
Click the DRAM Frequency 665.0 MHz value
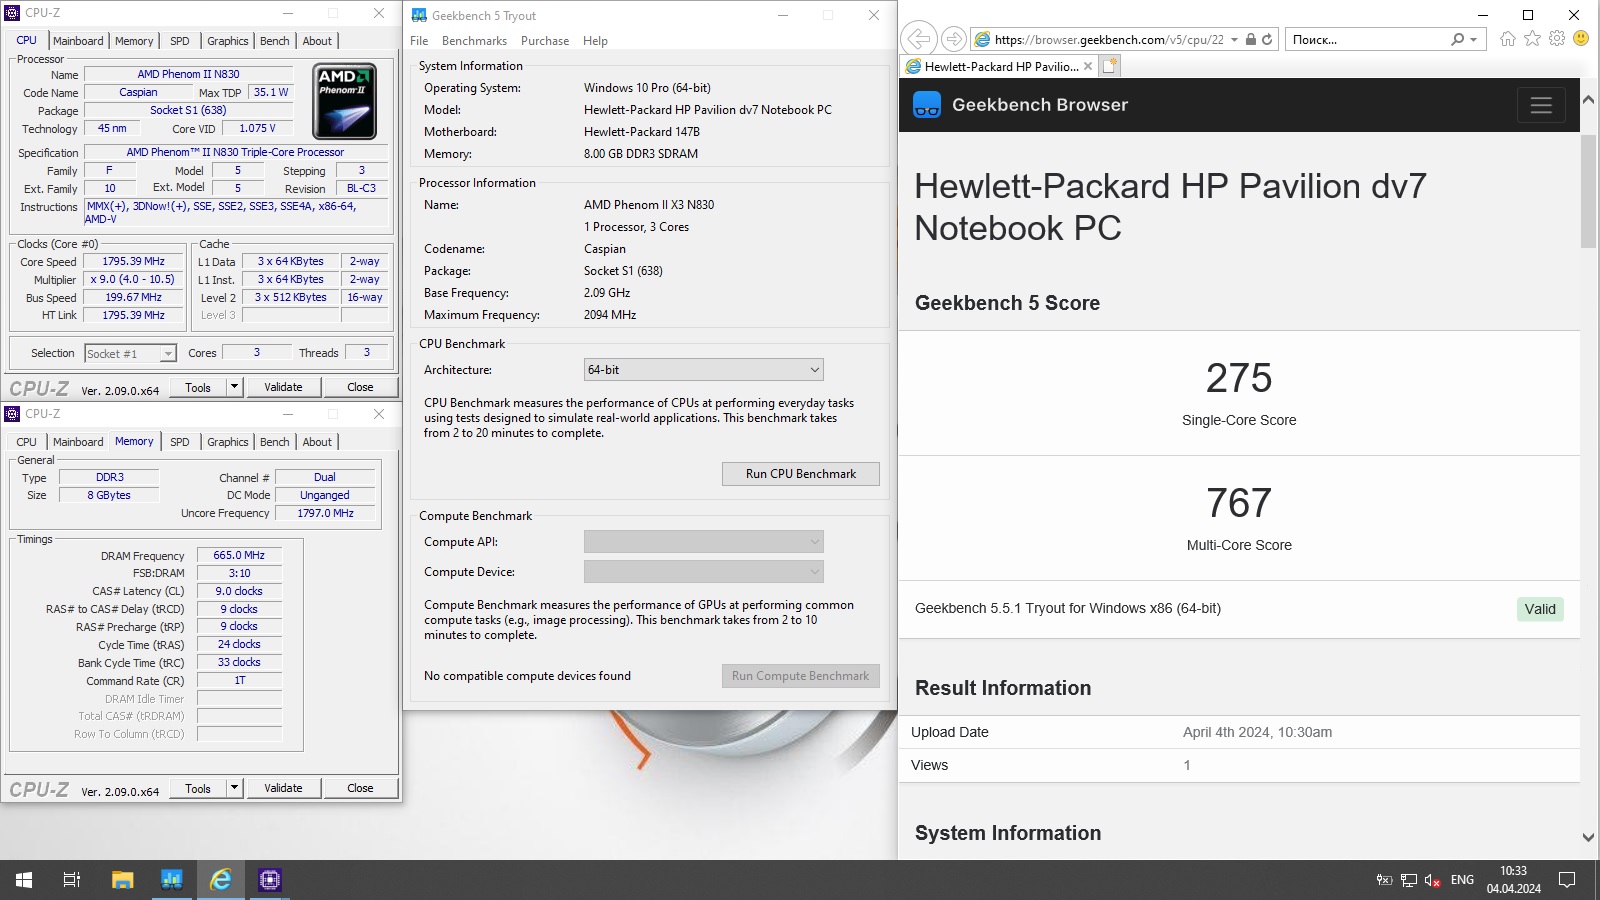tap(239, 555)
